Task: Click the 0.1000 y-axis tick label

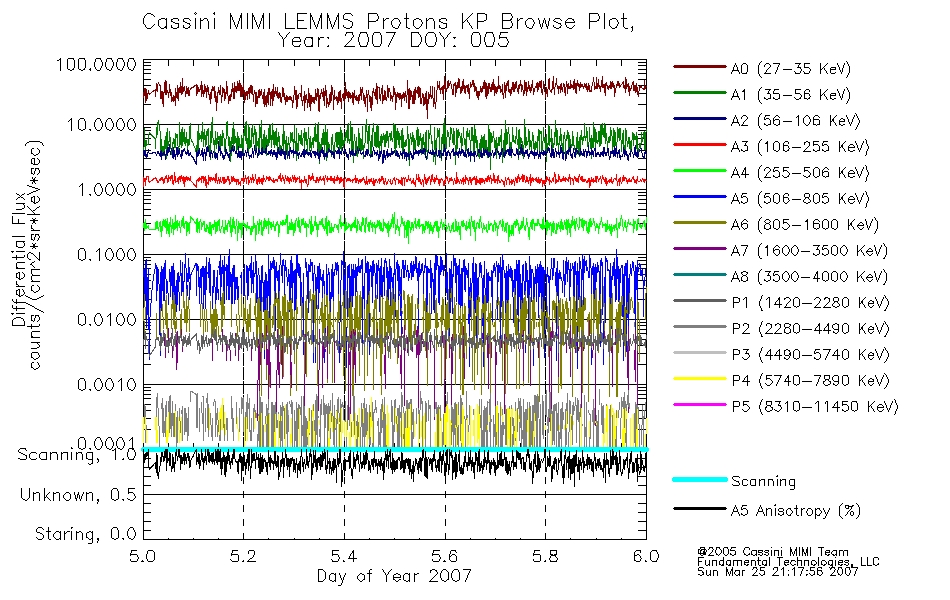Action: [107, 255]
